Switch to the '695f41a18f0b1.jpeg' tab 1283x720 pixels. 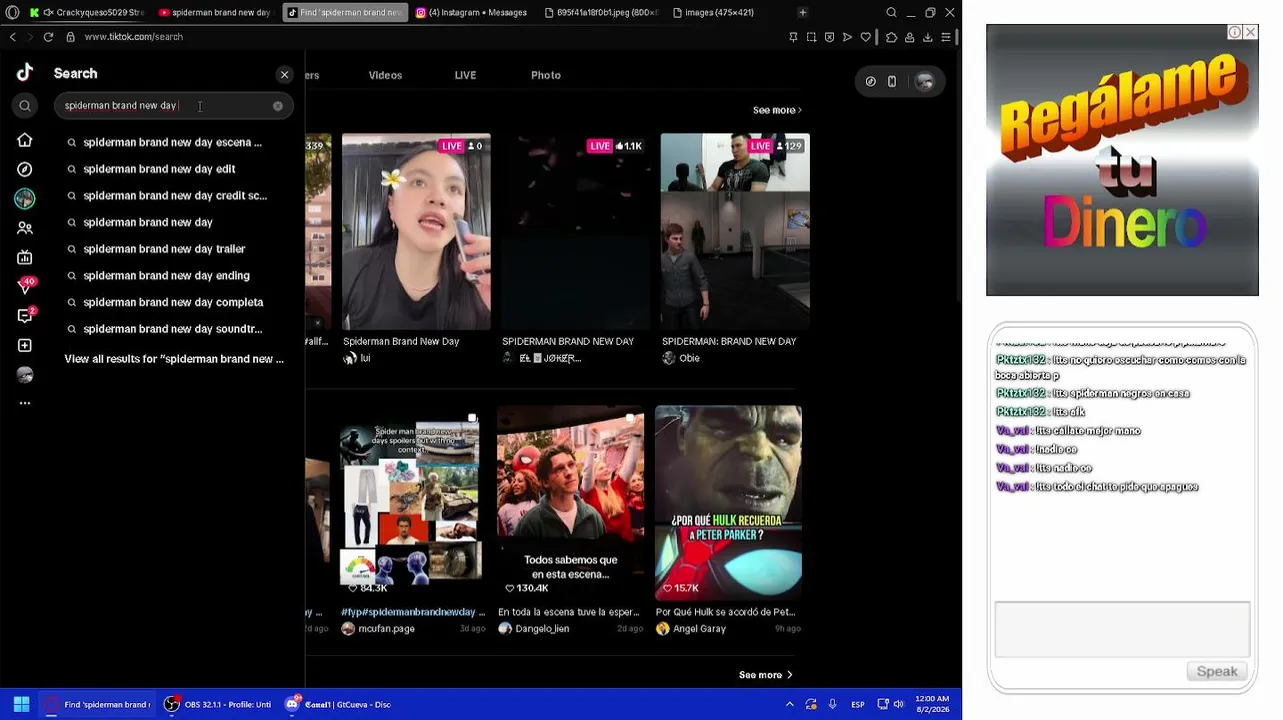click(600, 13)
